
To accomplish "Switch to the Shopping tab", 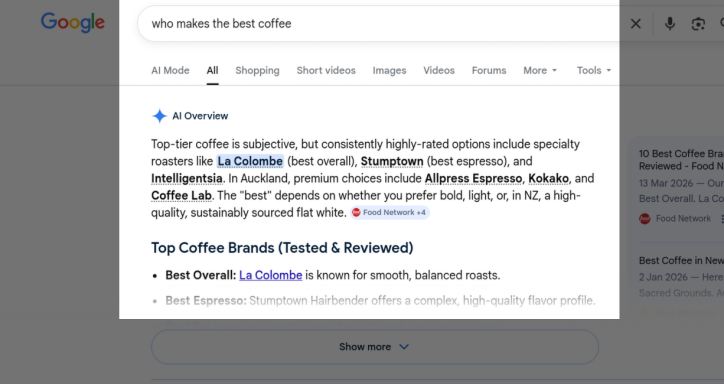I will [257, 71].
